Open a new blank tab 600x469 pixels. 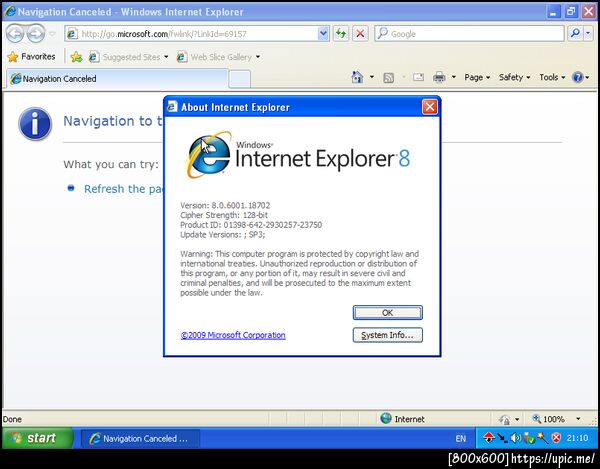[240, 80]
